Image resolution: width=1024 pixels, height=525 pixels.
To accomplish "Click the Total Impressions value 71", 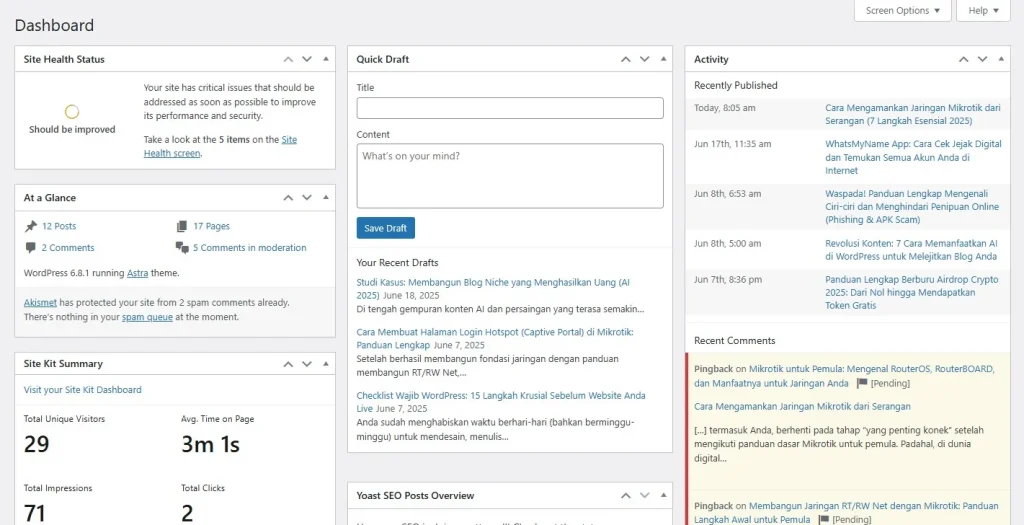I will coord(35,513).
